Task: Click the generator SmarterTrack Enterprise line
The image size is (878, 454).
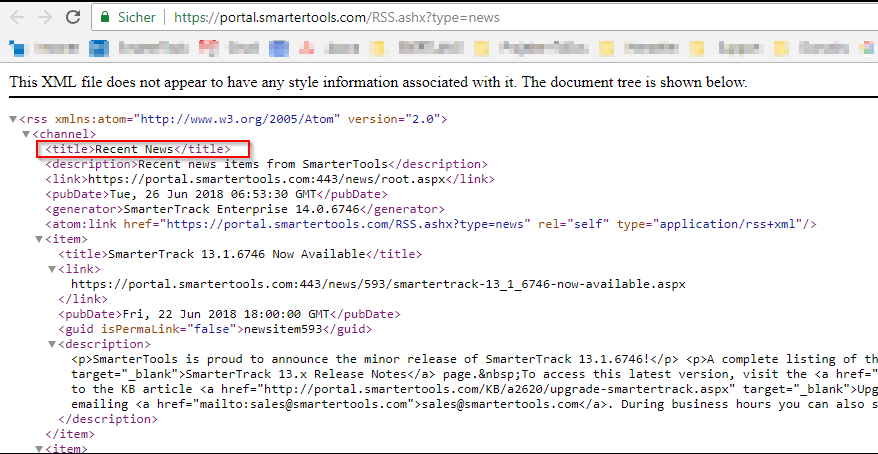Action: point(245,209)
